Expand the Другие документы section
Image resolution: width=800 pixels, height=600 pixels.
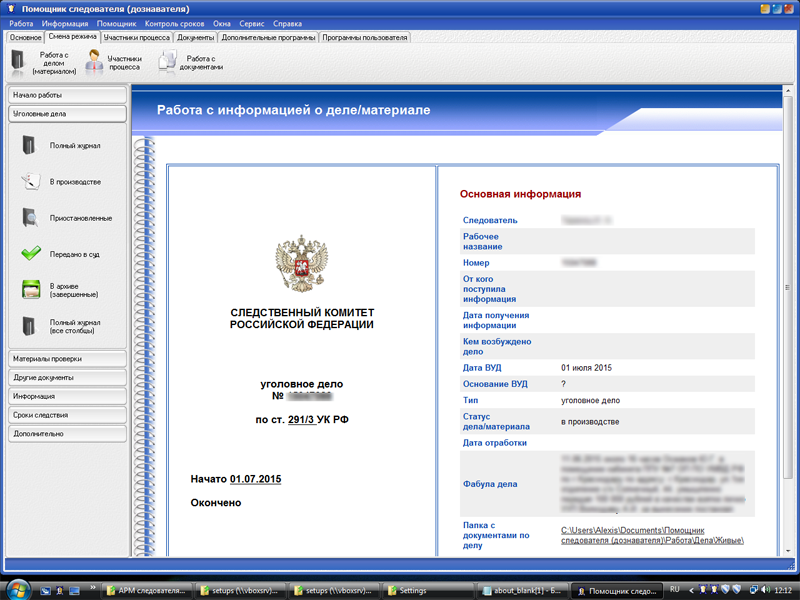pyautogui.click(x=66, y=377)
